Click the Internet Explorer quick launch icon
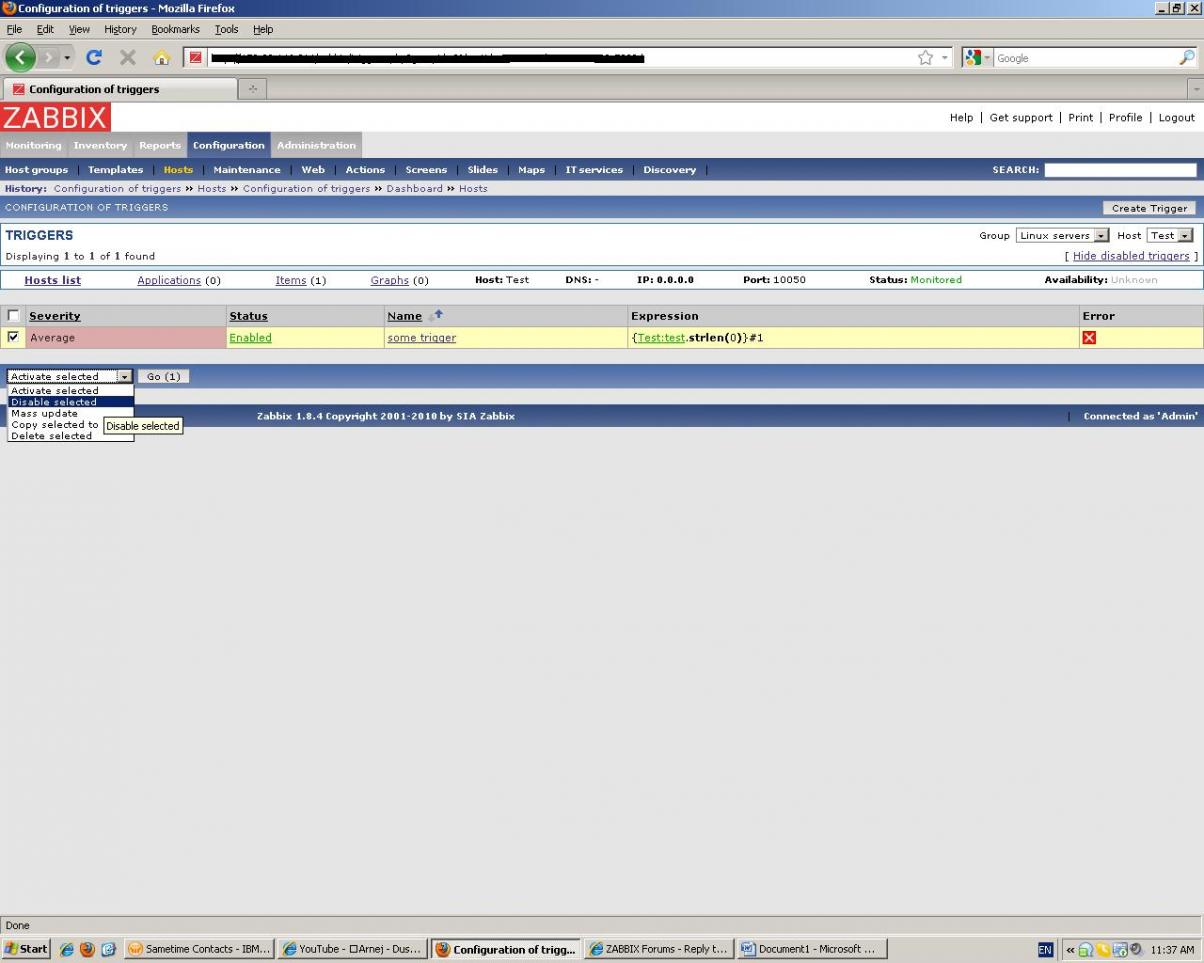 click(x=66, y=949)
